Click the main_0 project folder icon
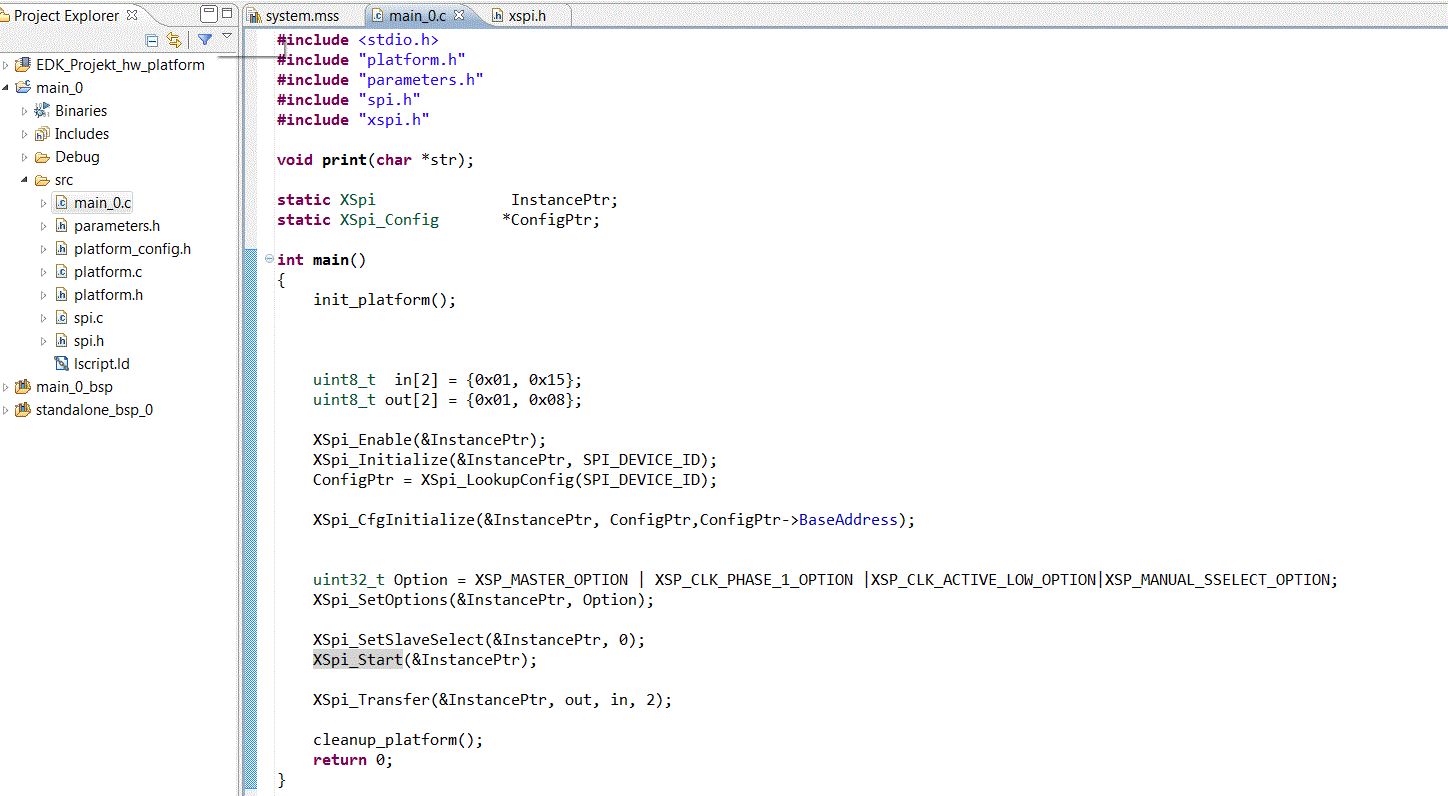The width and height of the screenshot is (1448, 796). pos(23,88)
